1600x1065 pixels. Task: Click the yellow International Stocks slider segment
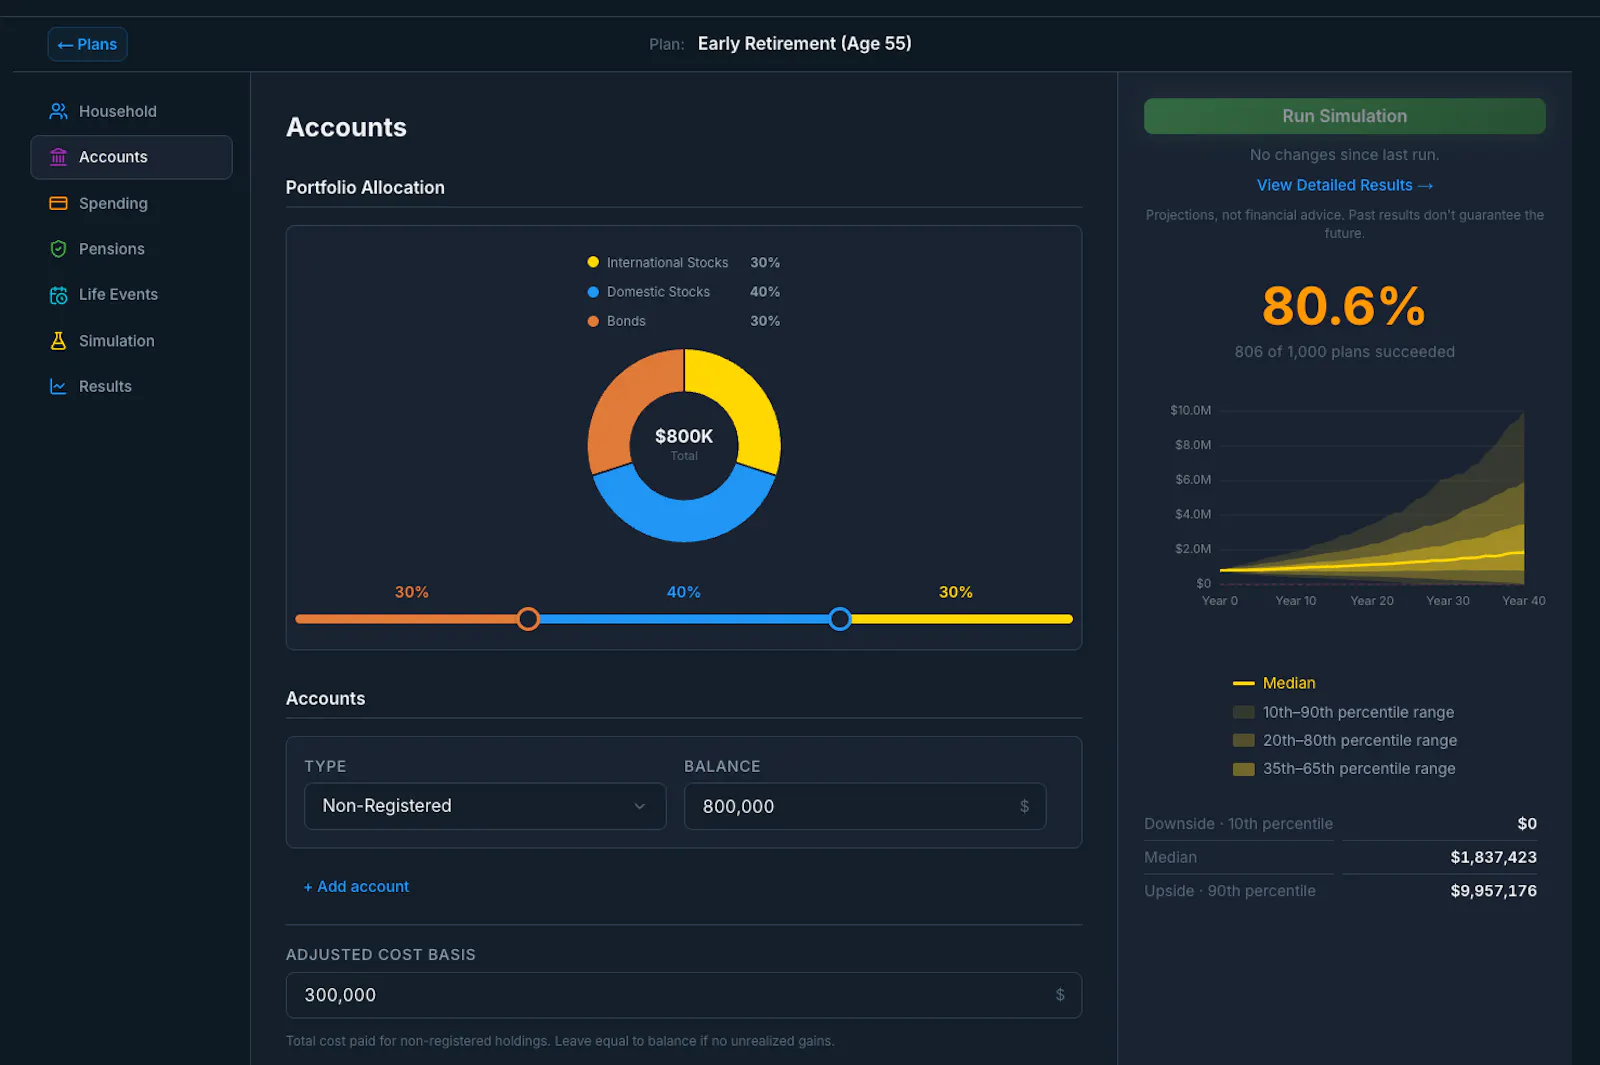tap(962, 619)
